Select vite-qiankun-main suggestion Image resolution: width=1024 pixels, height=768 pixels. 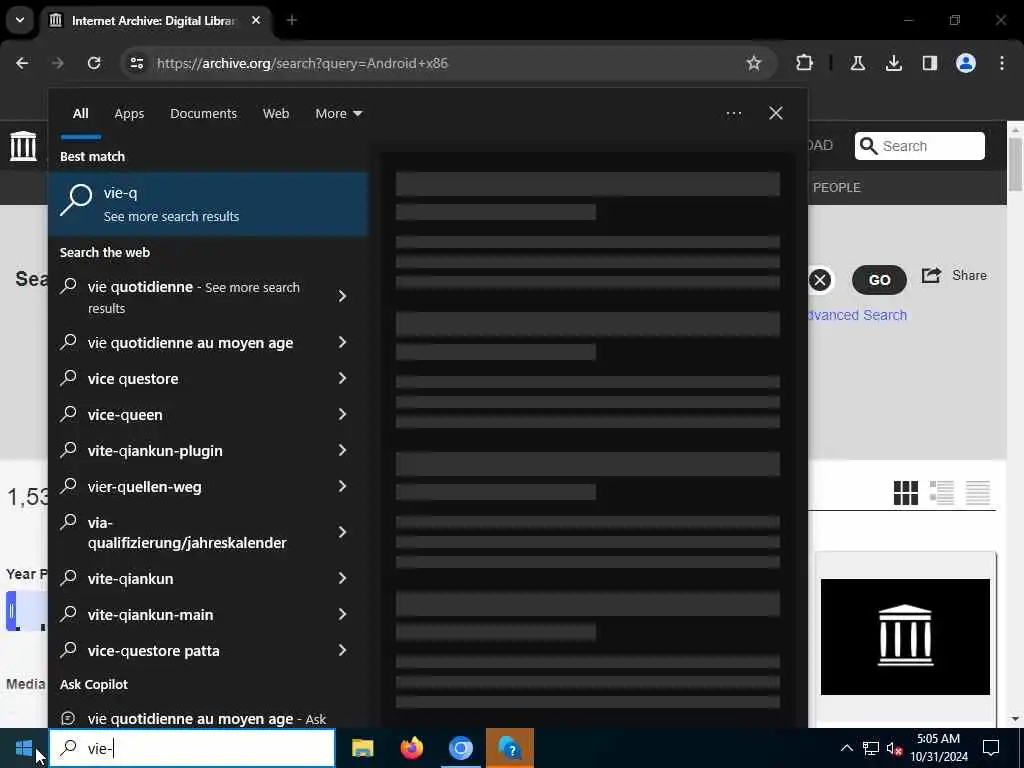click(x=151, y=615)
